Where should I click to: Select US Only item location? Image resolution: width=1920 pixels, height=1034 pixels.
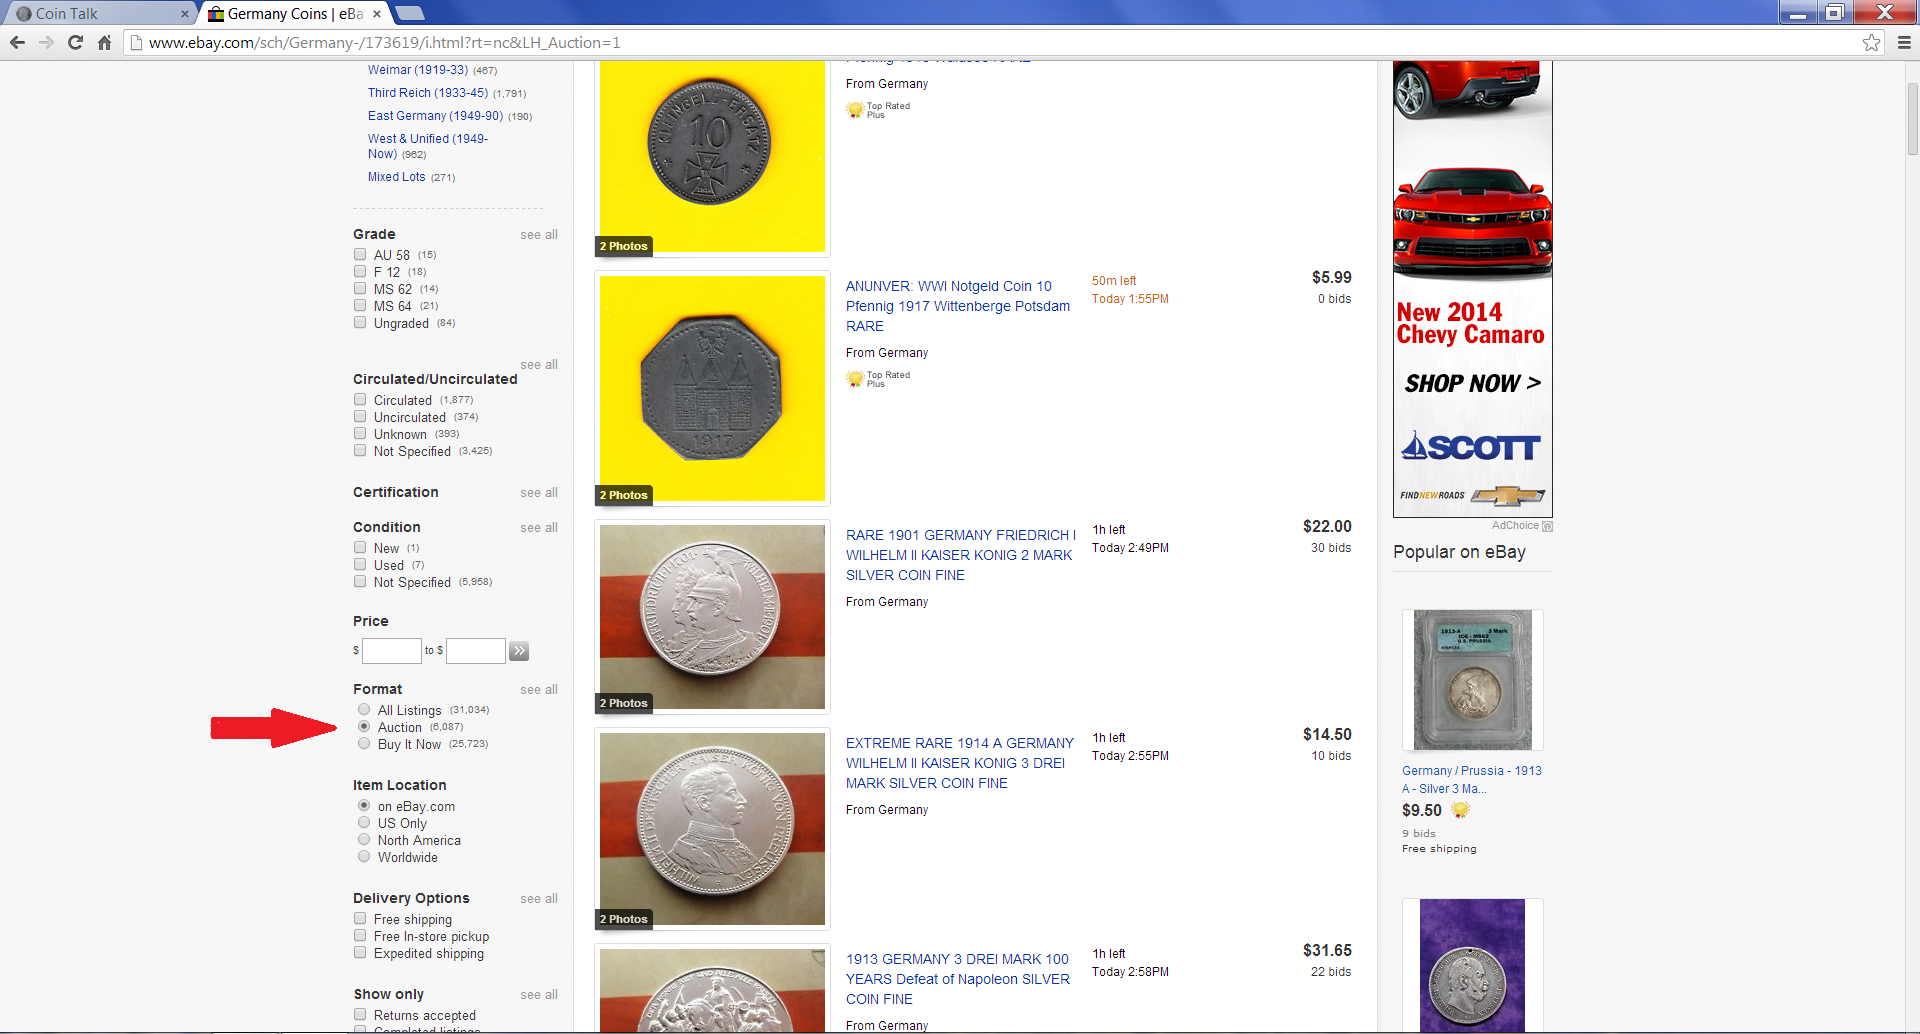pos(364,822)
